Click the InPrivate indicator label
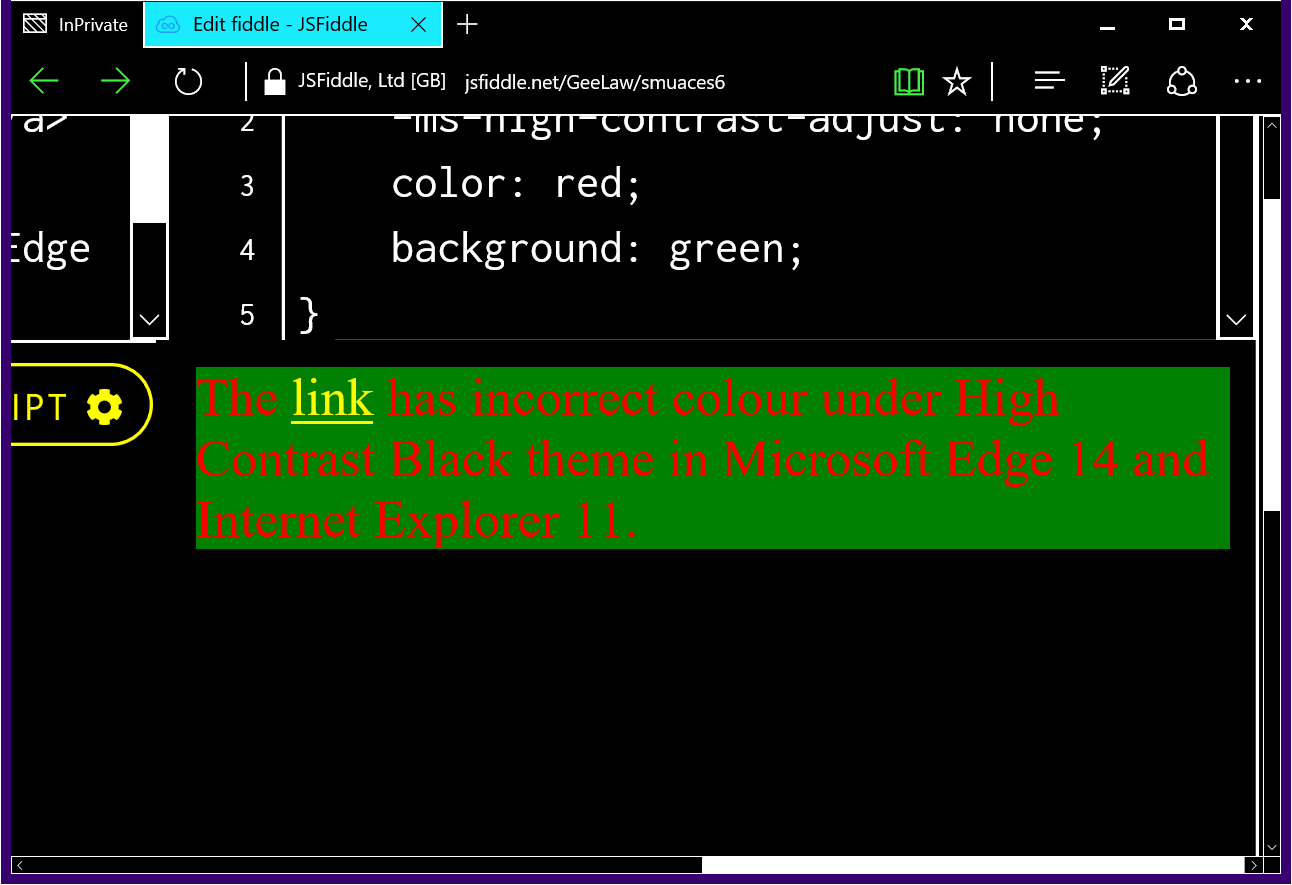1292x885 pixels. (x=76, y=25)
